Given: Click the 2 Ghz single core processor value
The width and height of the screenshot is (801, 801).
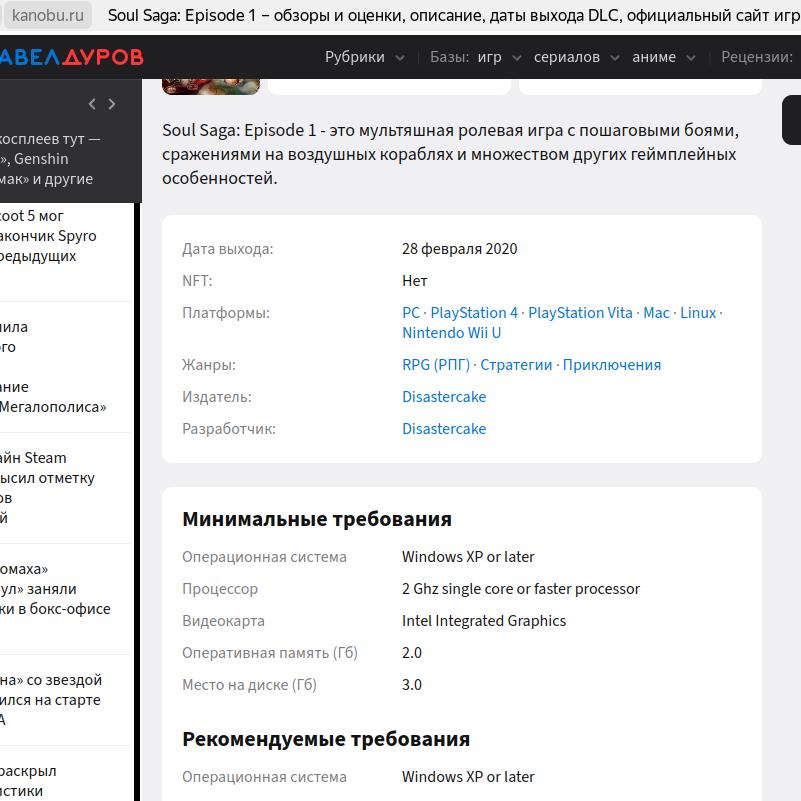Looking at the screenshot, I should (521, 589).
